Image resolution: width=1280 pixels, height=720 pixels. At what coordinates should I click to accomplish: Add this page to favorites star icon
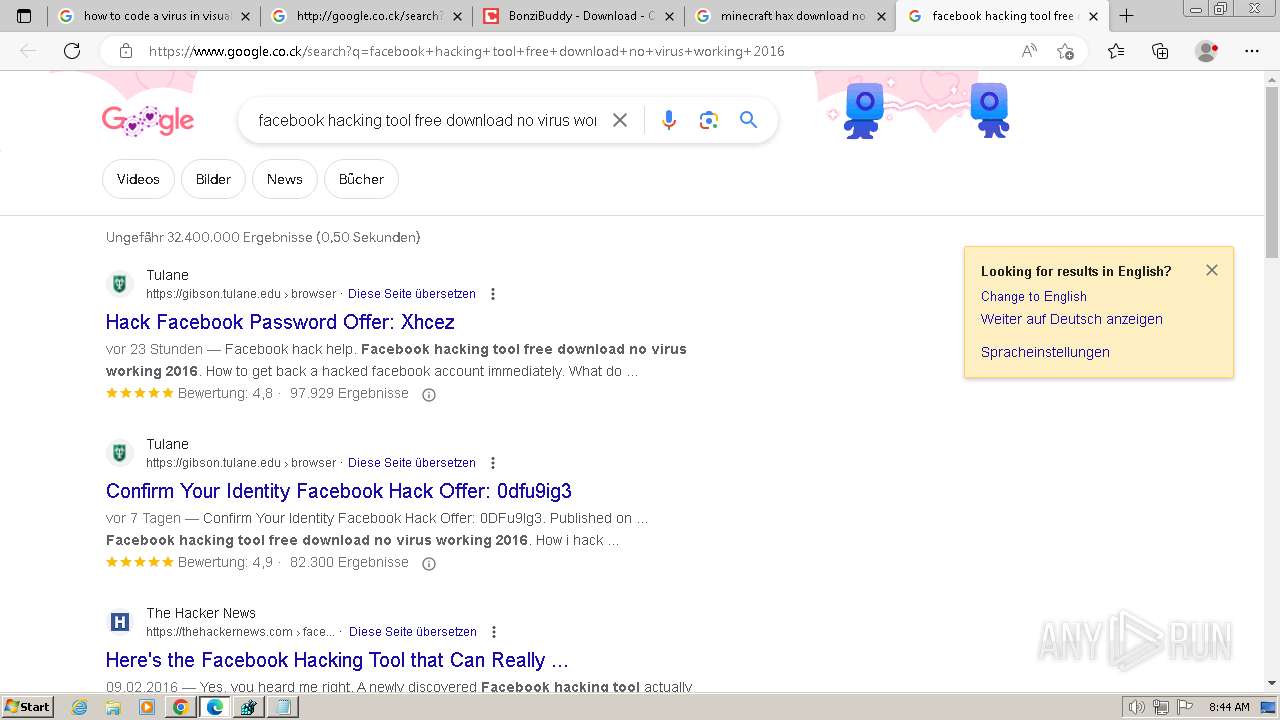pyautogui.click(x=1066, y=51)
